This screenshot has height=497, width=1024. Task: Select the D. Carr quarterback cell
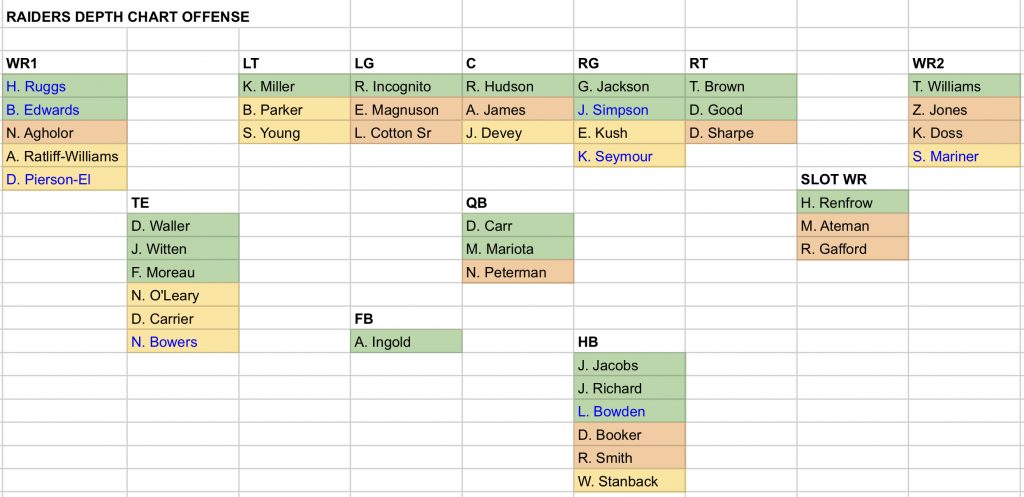(517, 226)
